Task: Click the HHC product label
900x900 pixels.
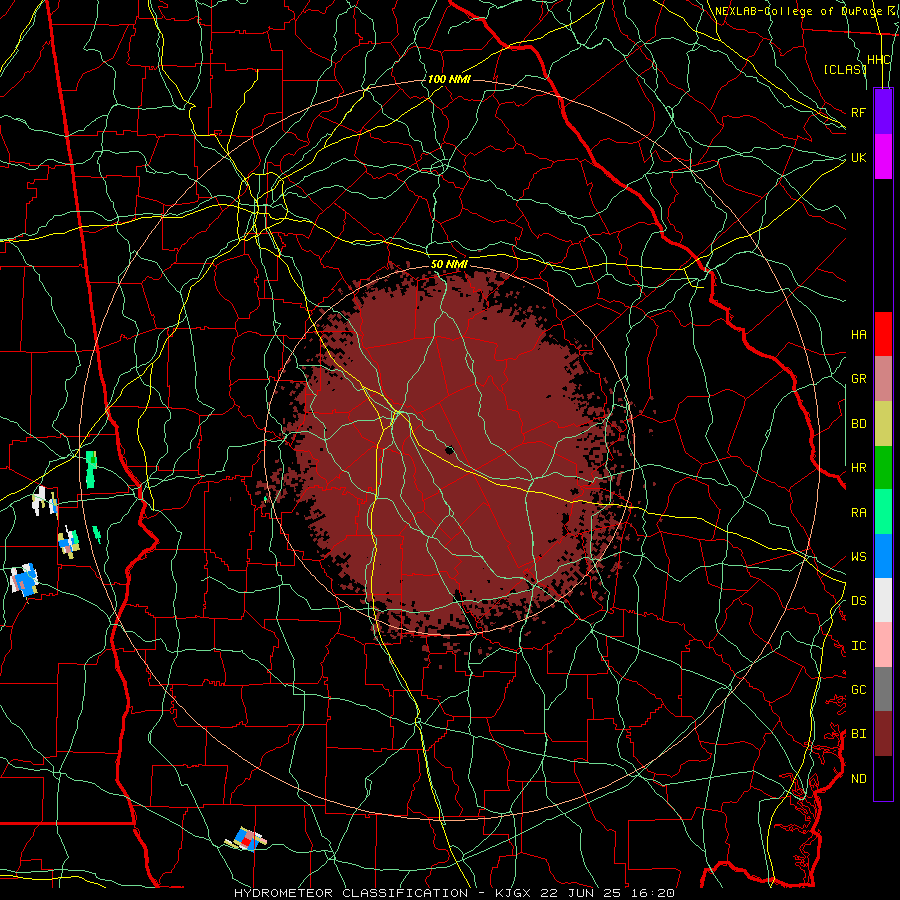Action: 878,60
